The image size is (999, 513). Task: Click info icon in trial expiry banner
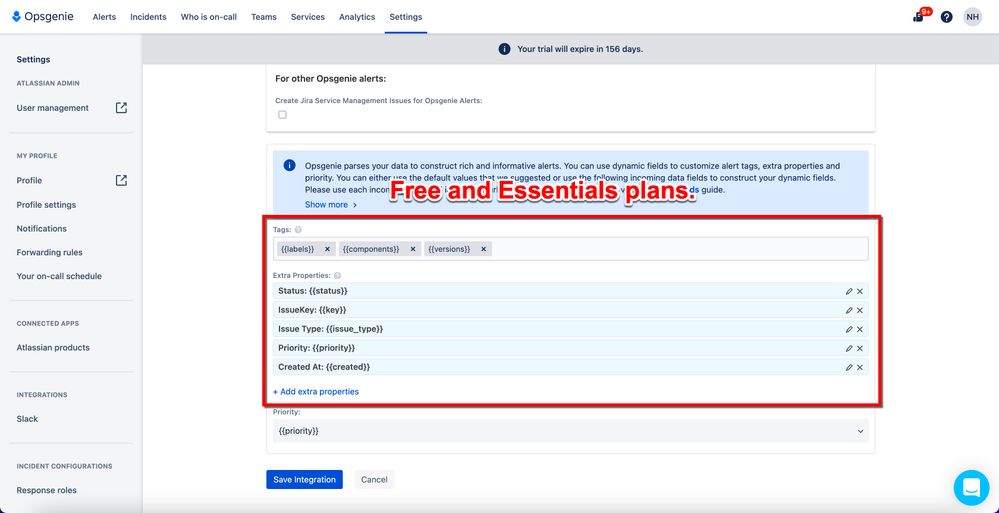(504, 49)
